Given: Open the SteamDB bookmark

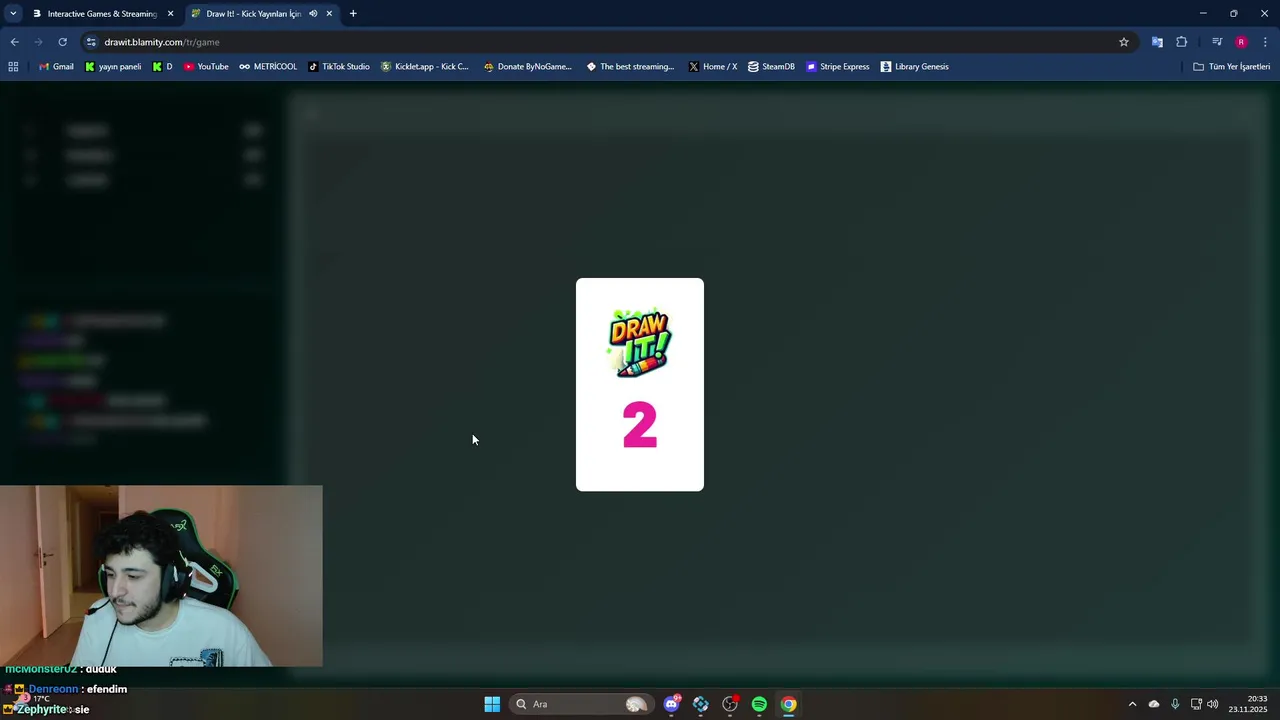Looking at the screenshot, I should click(771, 67).
